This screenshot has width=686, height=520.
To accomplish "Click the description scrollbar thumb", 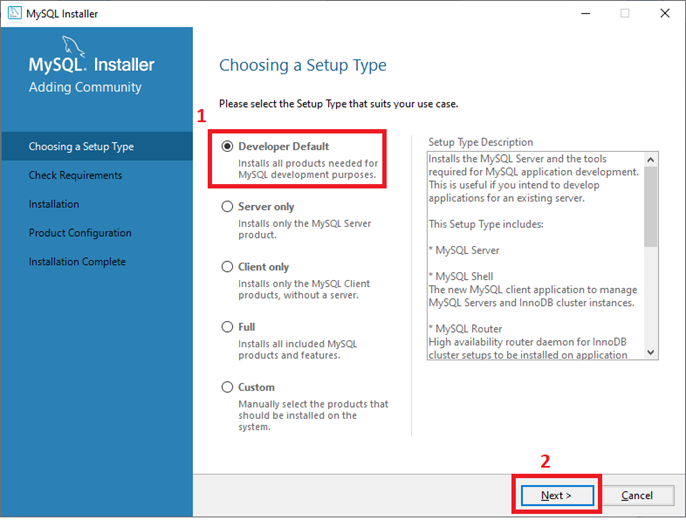I will [651, 206].
